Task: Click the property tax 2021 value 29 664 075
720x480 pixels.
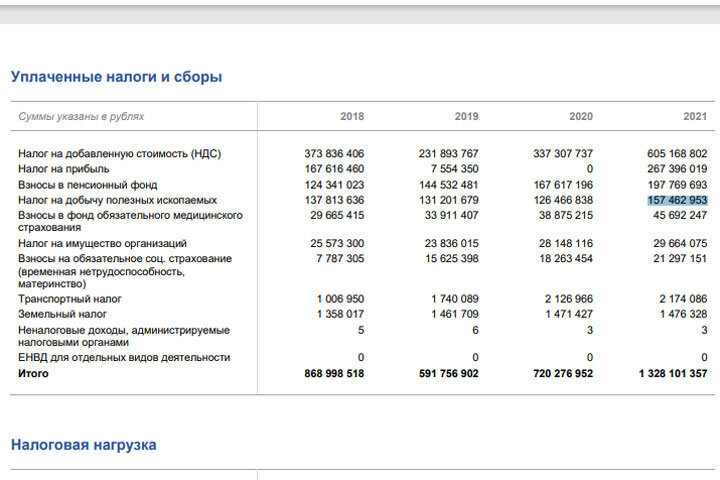Action: (680, 243)
